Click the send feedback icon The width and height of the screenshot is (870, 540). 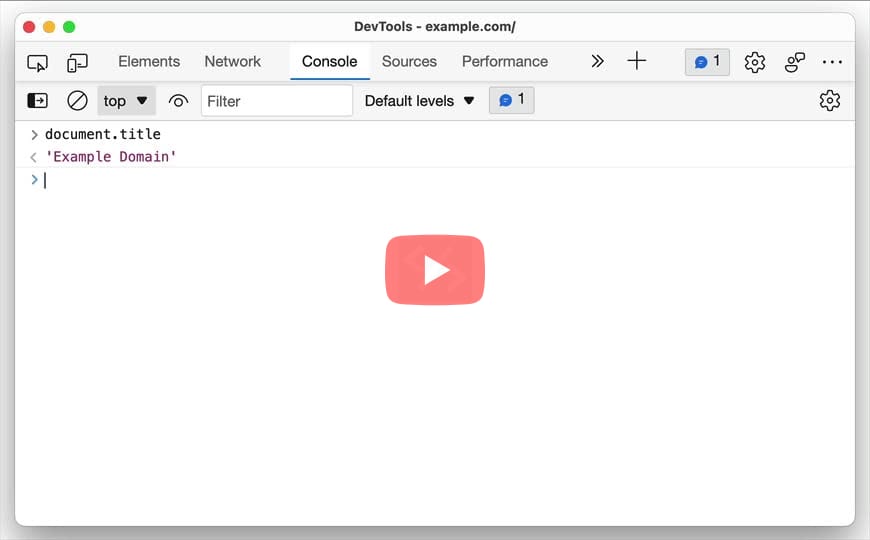pos(795,62)
